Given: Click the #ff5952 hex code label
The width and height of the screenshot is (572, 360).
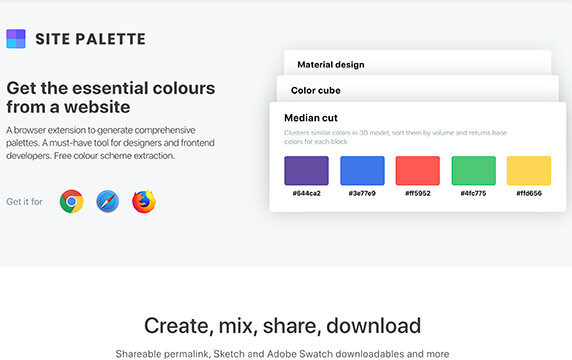Looking at the screenshot, I should pos(418,193).
